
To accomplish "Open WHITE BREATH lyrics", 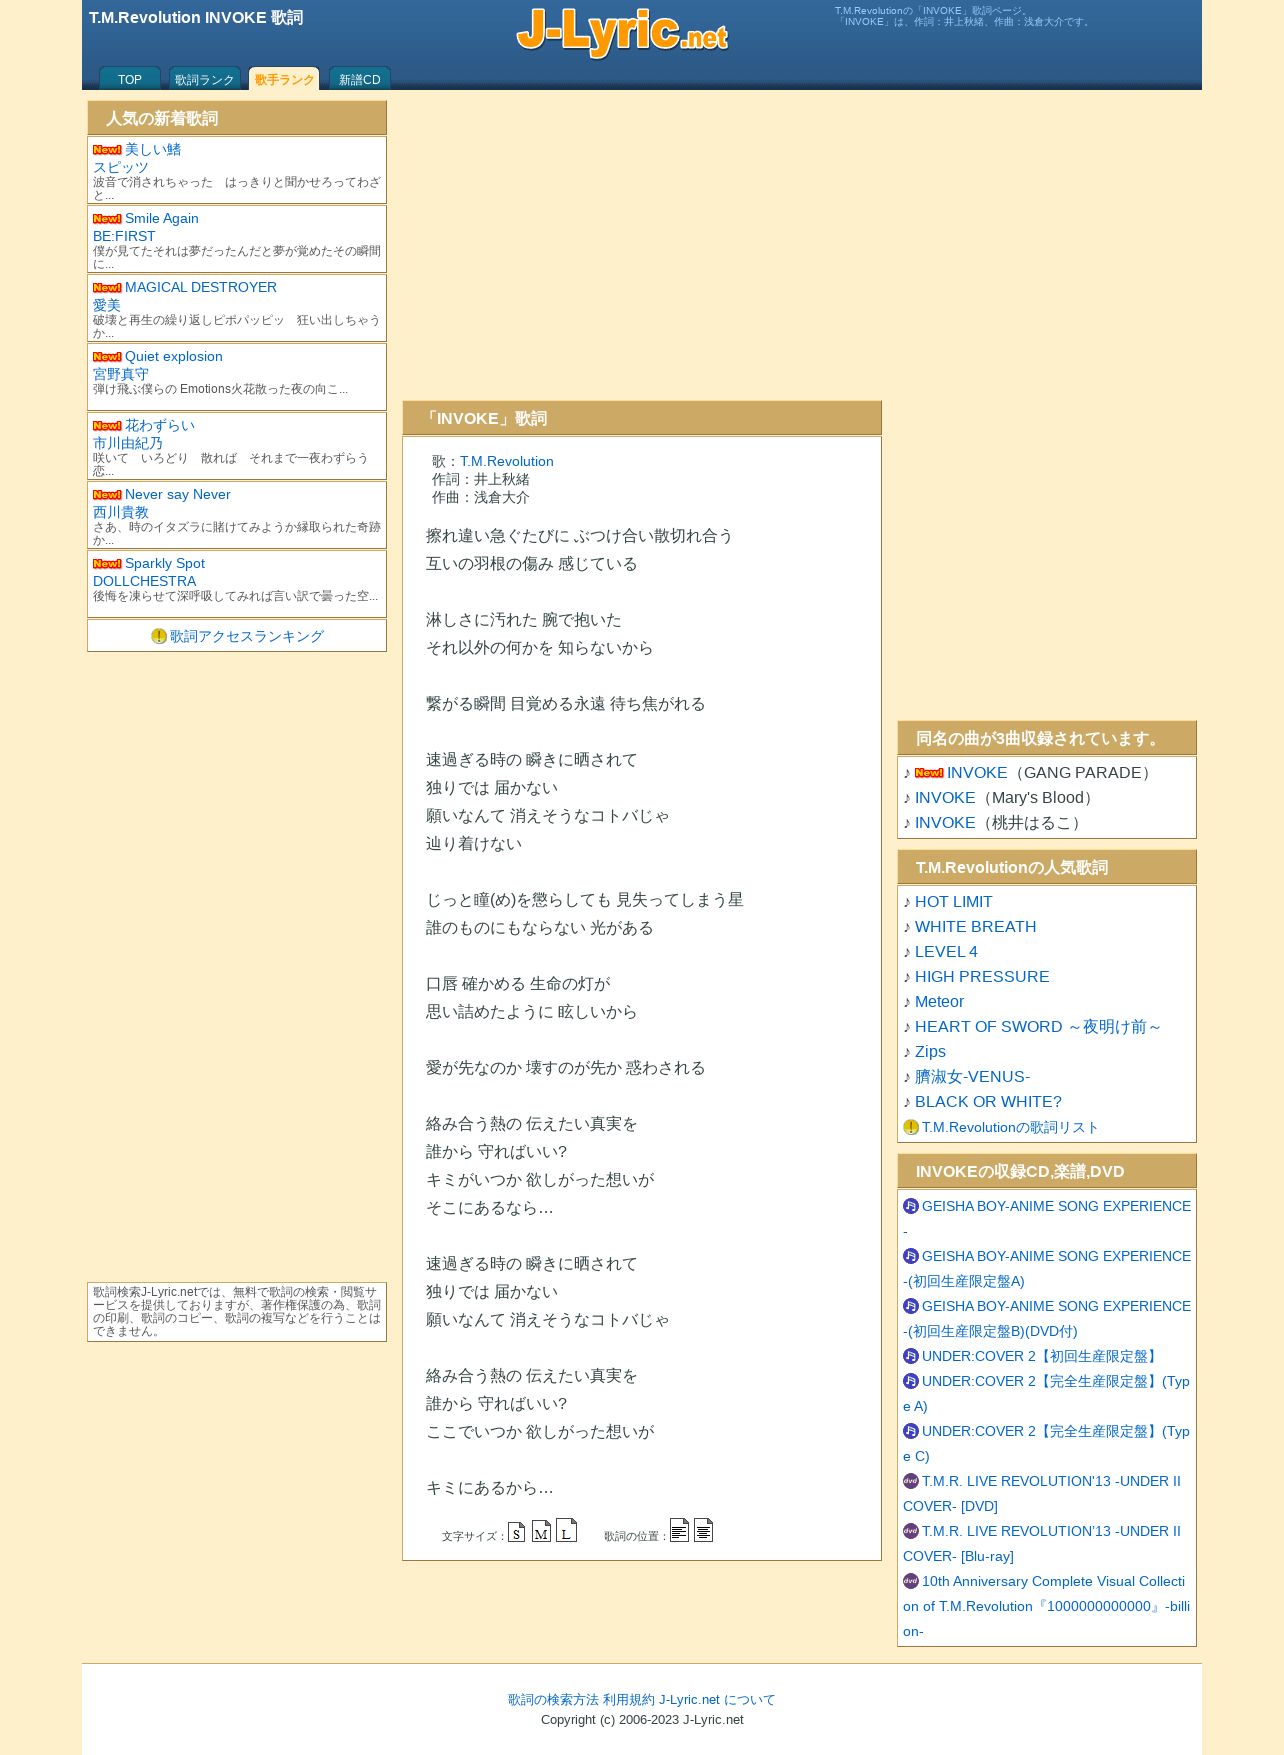I will coord(976,927).
